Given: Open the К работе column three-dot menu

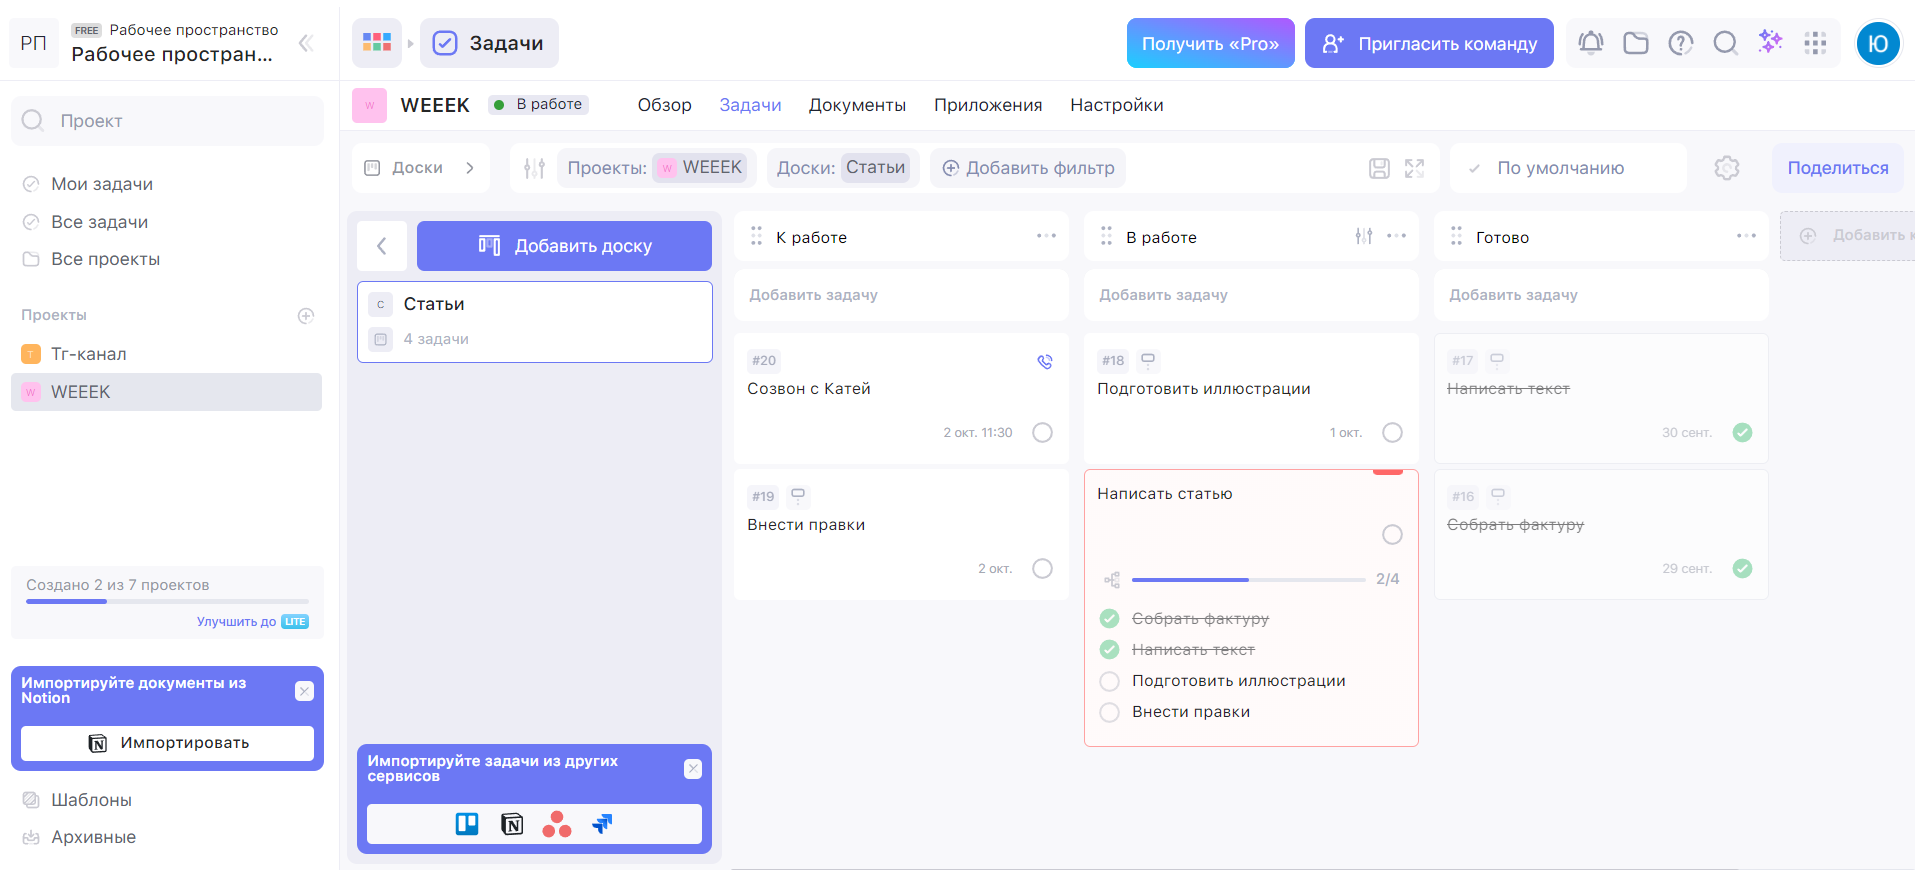Looking at the screenshot, I should coord(1046,236).
